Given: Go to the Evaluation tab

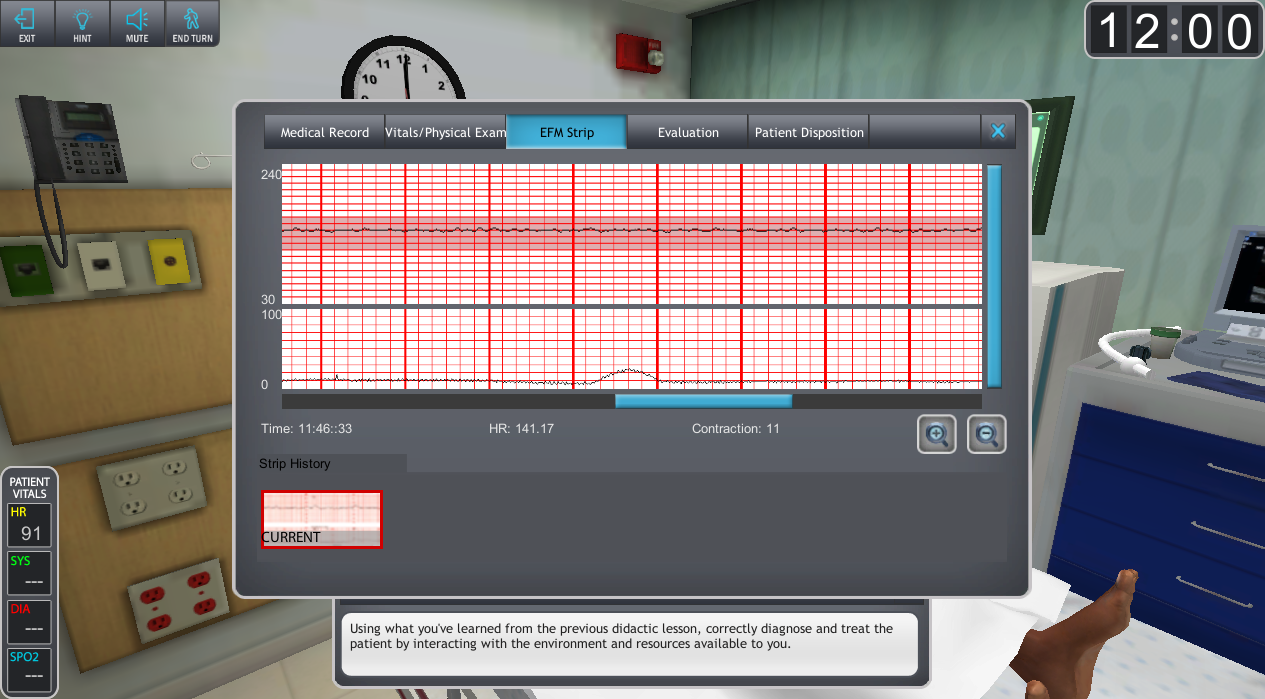Looking at the screenshot, I should click(687, 132).
